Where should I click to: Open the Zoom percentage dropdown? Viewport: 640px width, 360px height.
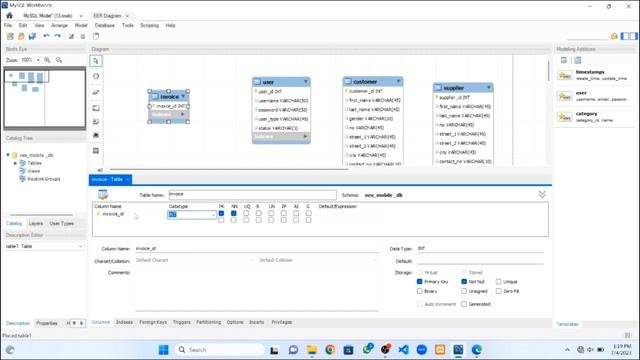click(x=38, y=60)
